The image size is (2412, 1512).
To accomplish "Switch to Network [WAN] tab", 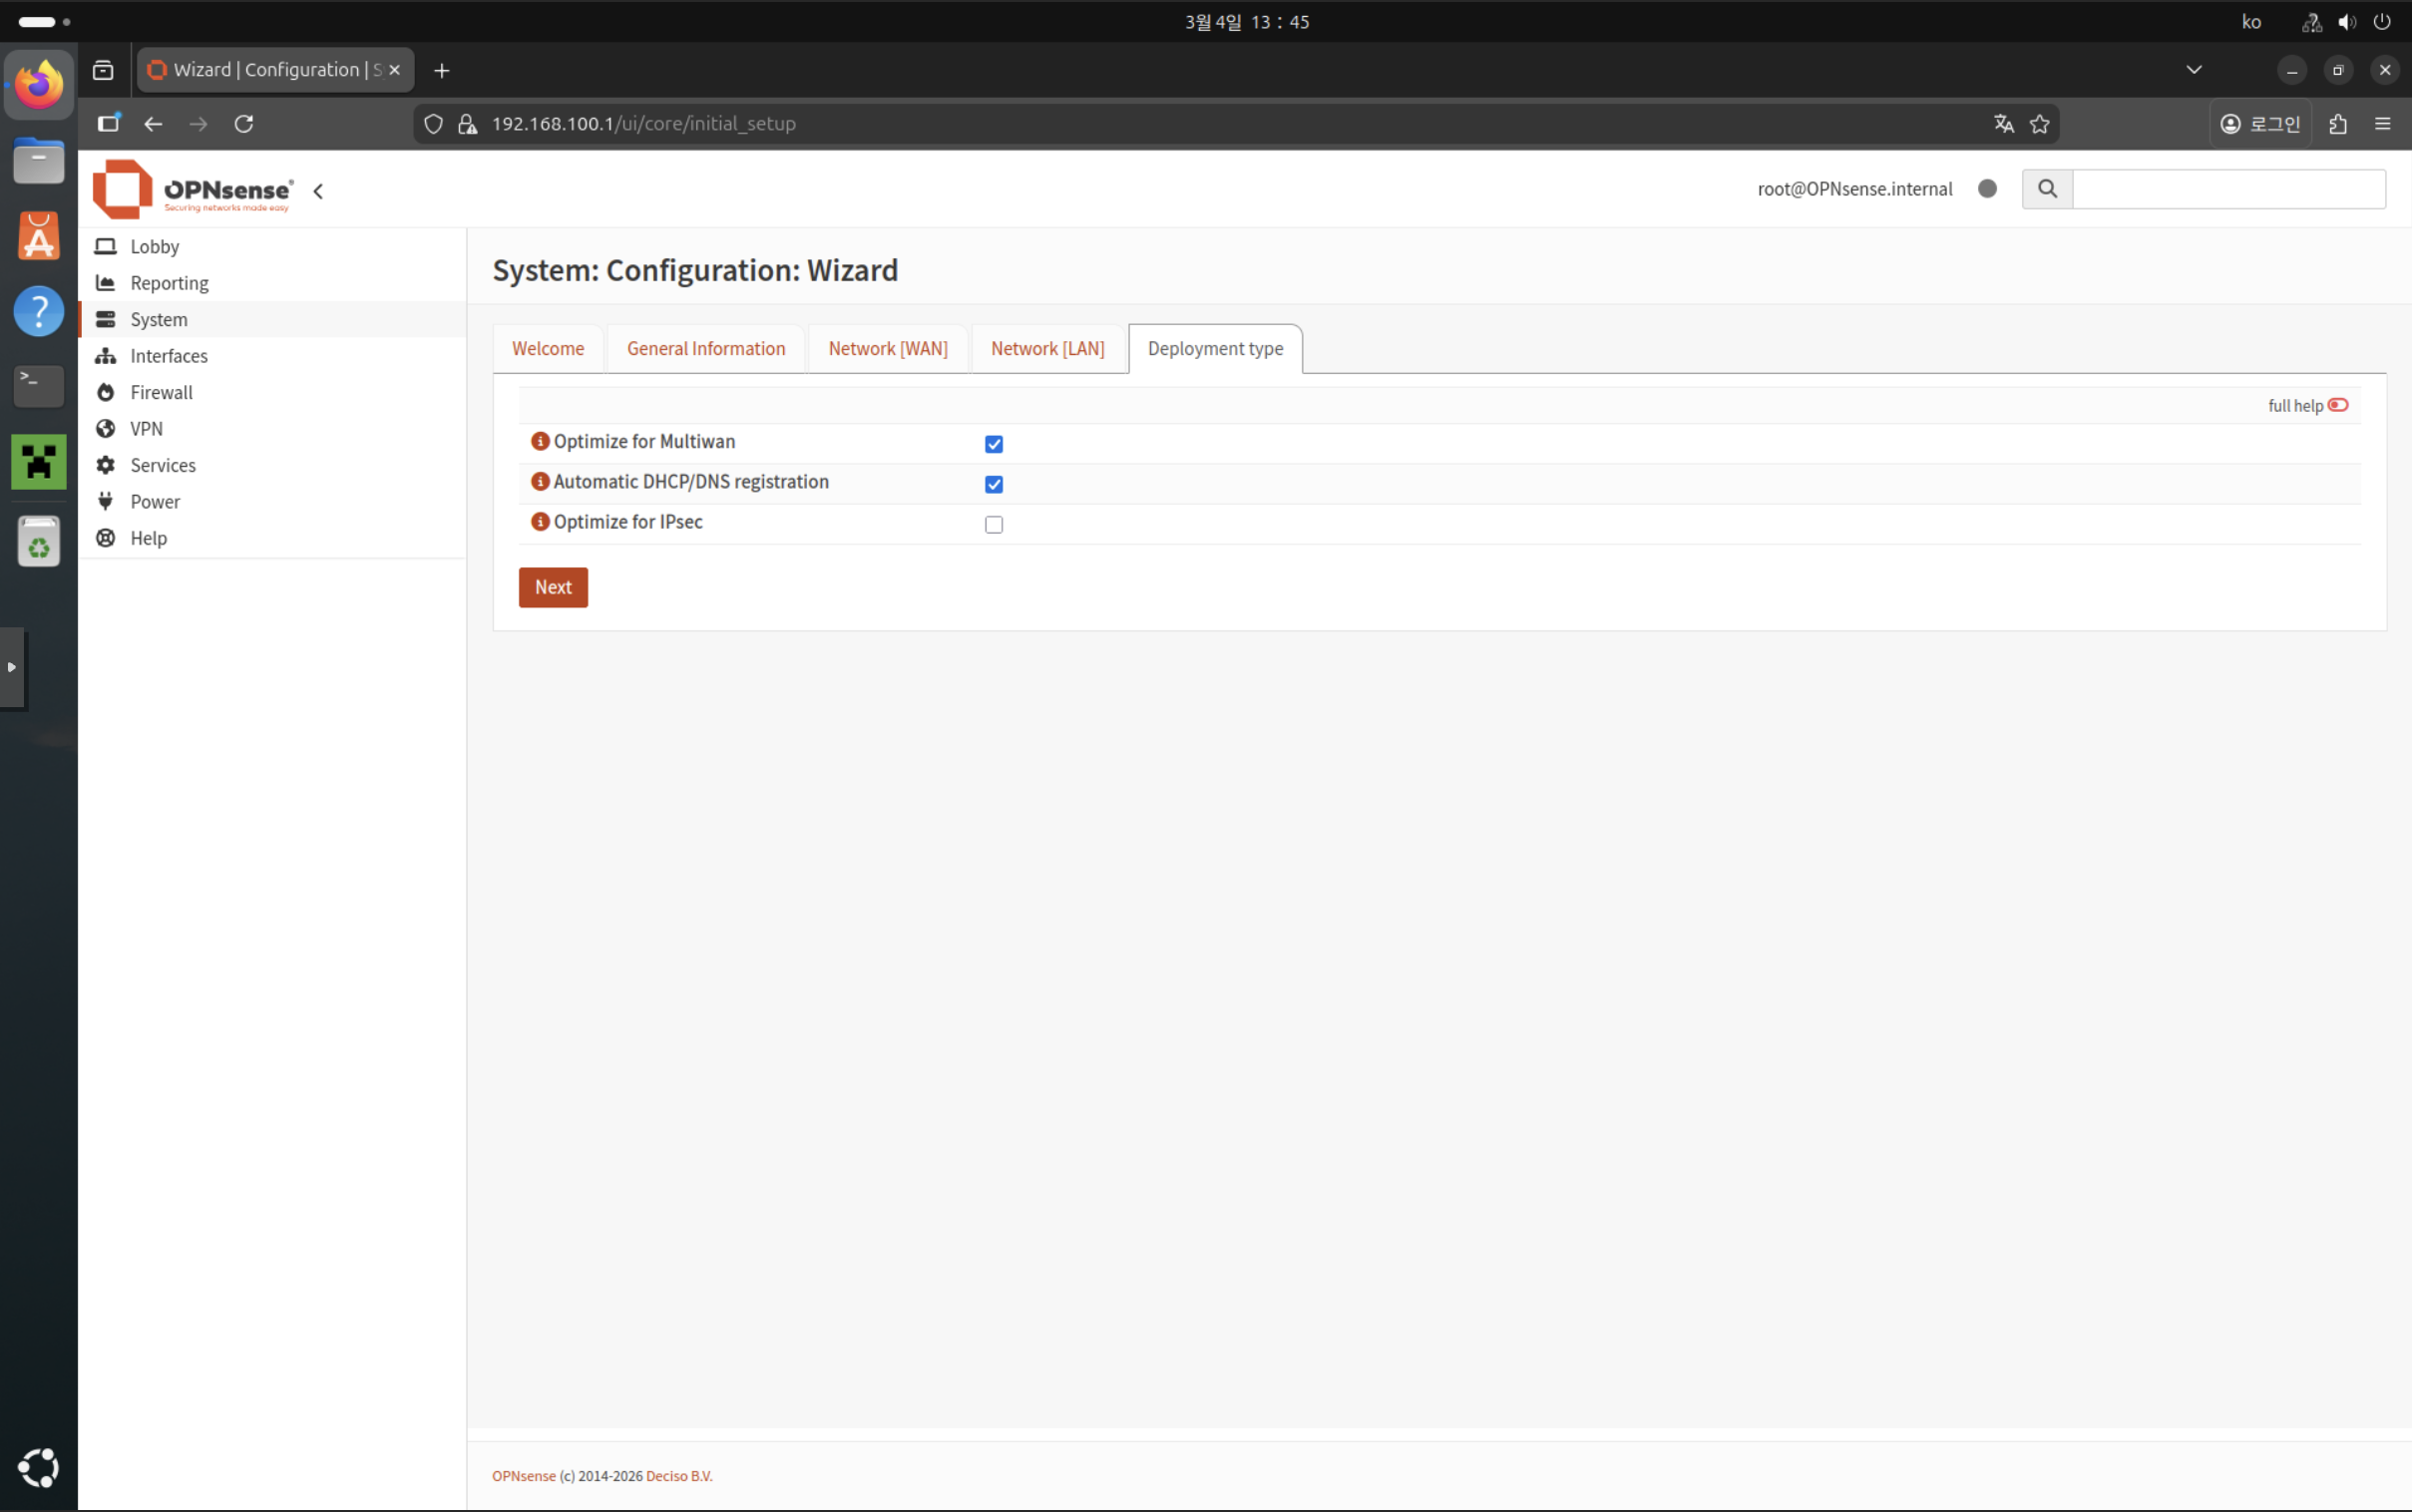I will point(887,349).
